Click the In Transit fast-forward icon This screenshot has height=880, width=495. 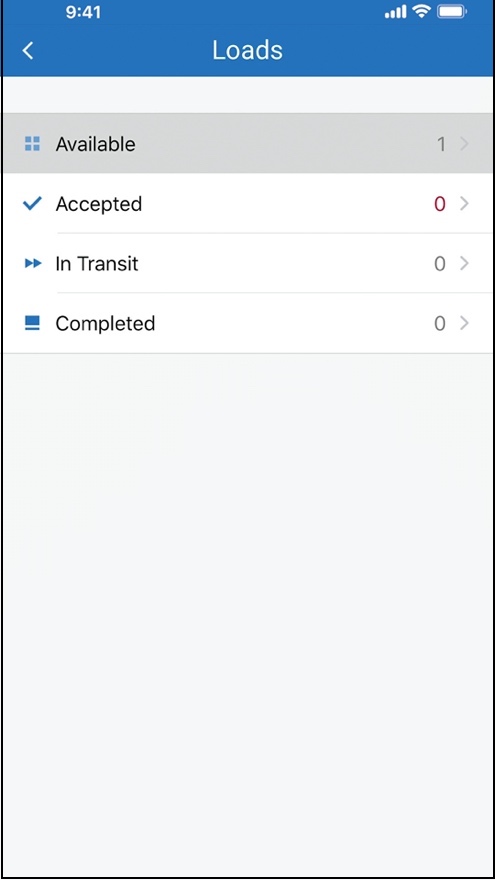(x=33, y=263)
